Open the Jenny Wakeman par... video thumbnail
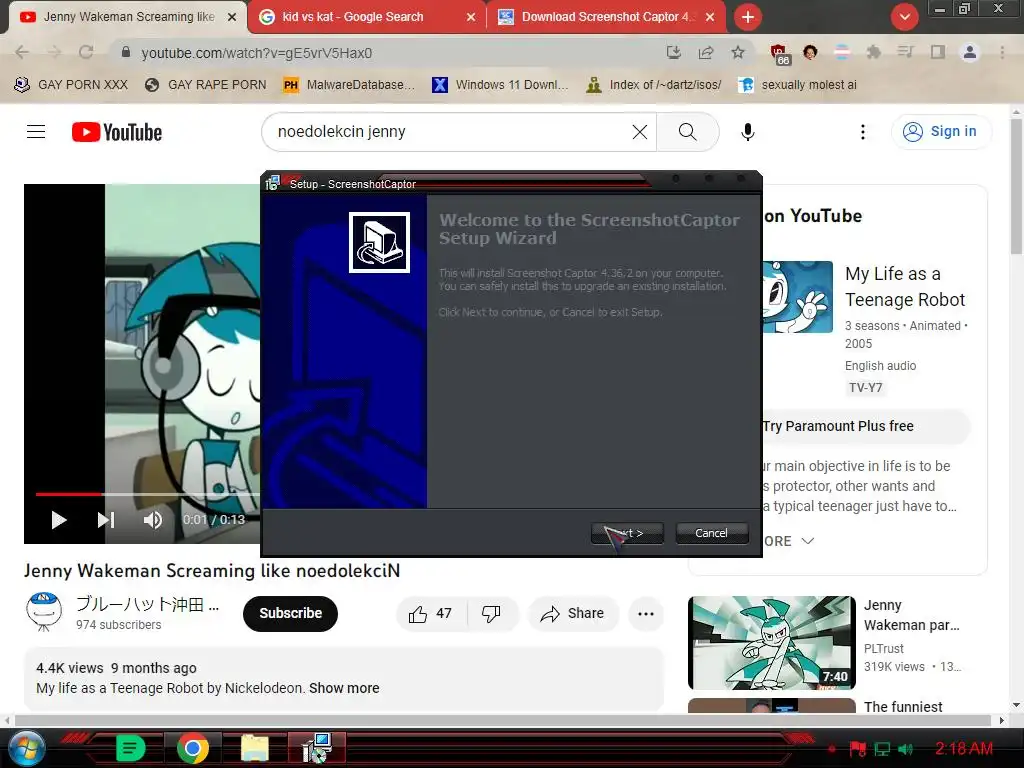 771,643
